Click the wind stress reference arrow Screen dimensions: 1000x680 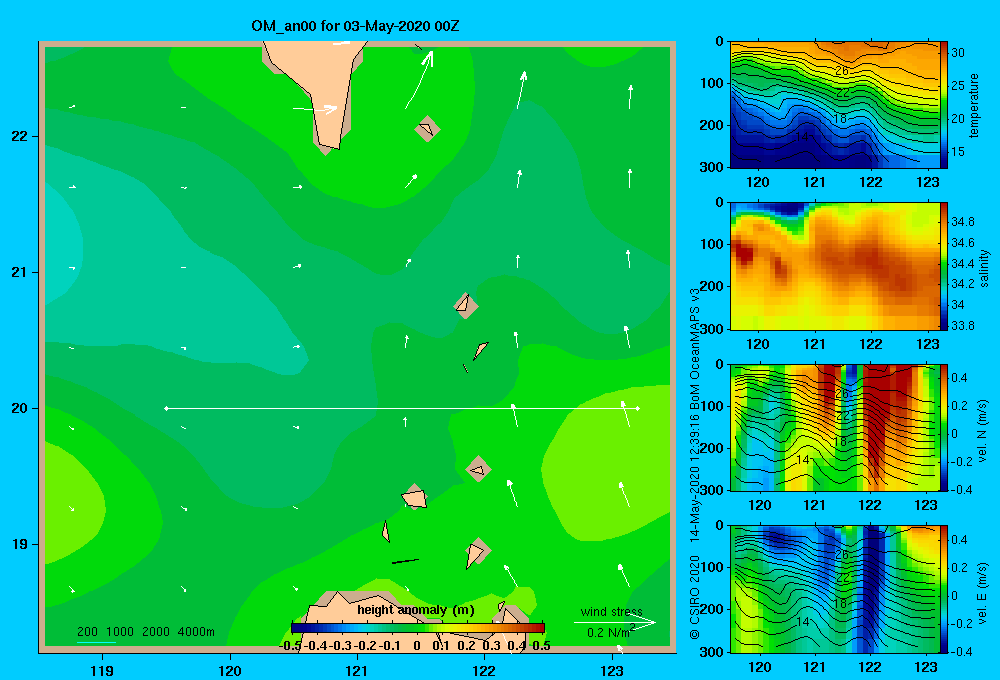[615, 622]
